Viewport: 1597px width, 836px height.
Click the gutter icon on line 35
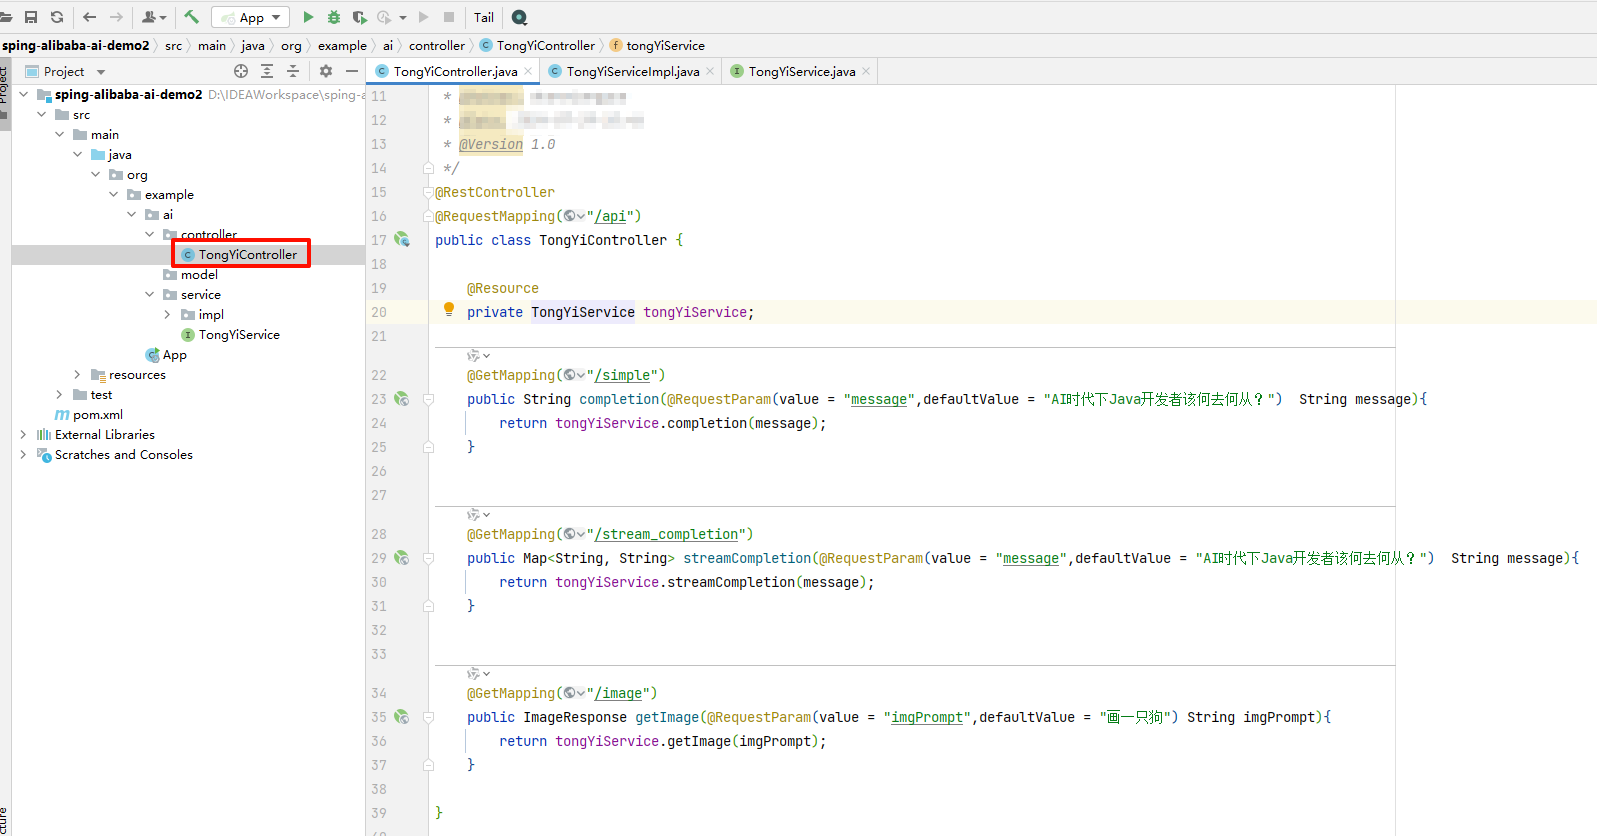402,716
